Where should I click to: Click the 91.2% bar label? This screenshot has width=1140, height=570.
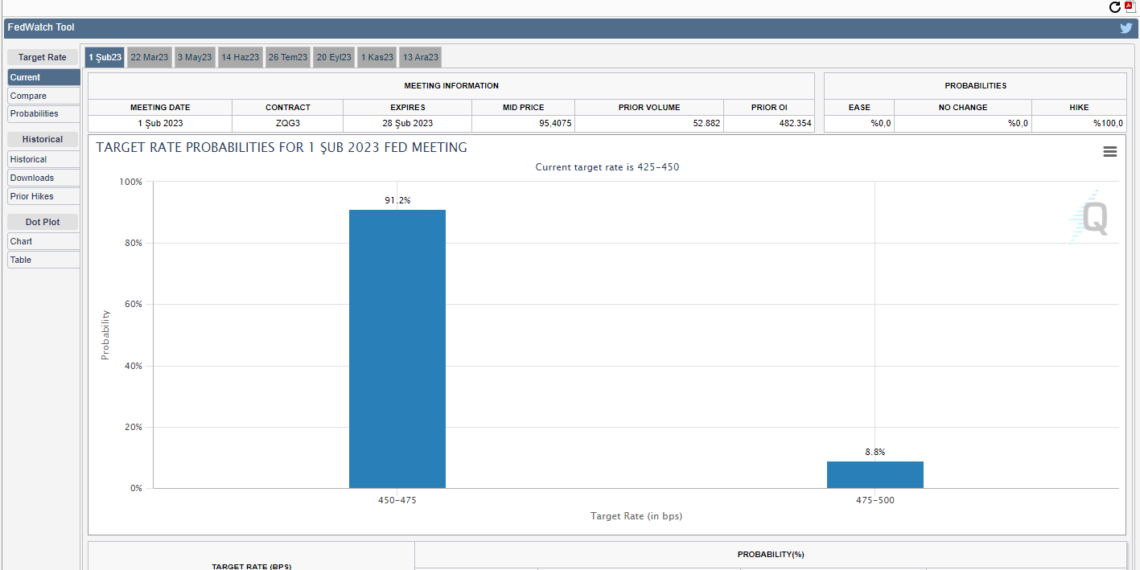click(x=398, y=200)
